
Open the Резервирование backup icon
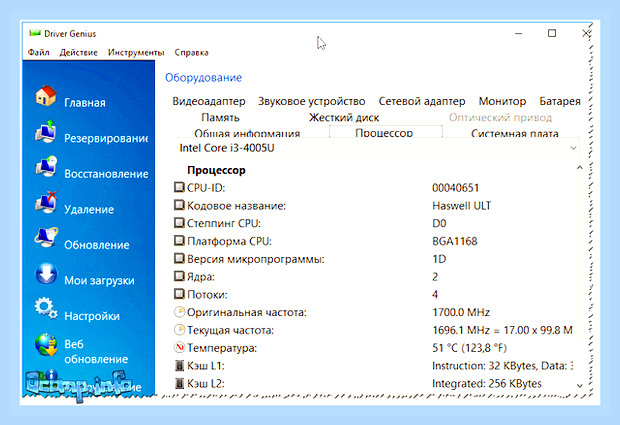(46, 132)
